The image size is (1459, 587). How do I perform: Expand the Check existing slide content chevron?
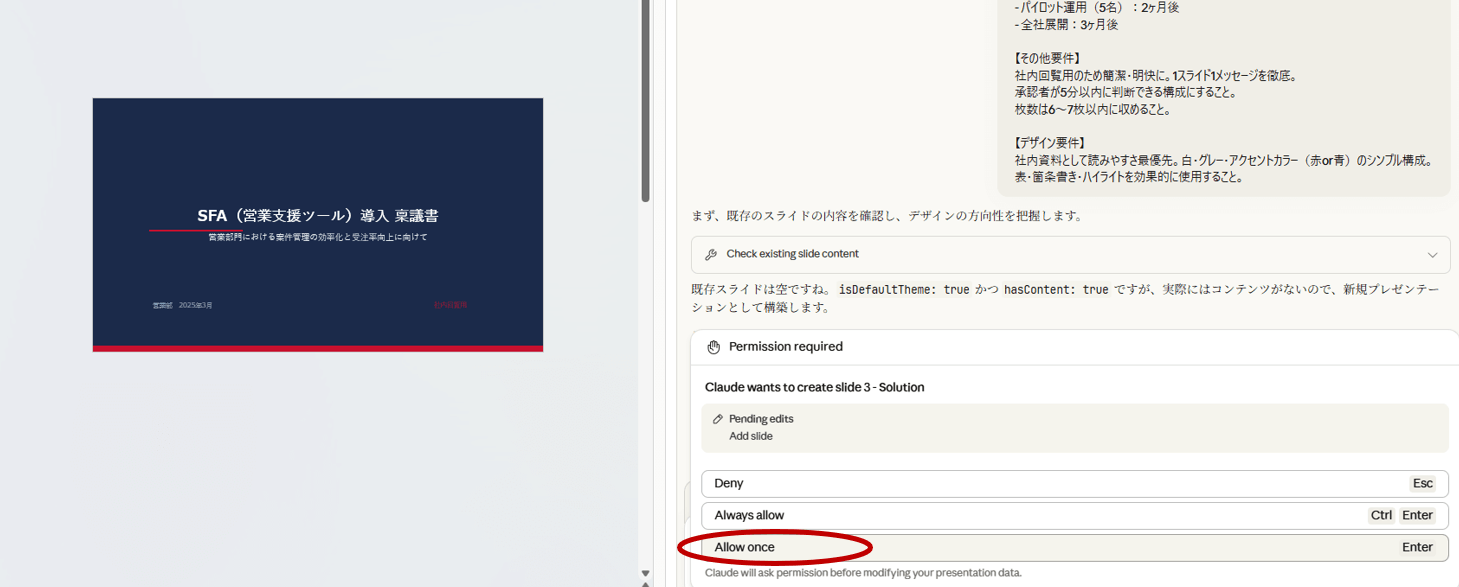coord(1432,255)
